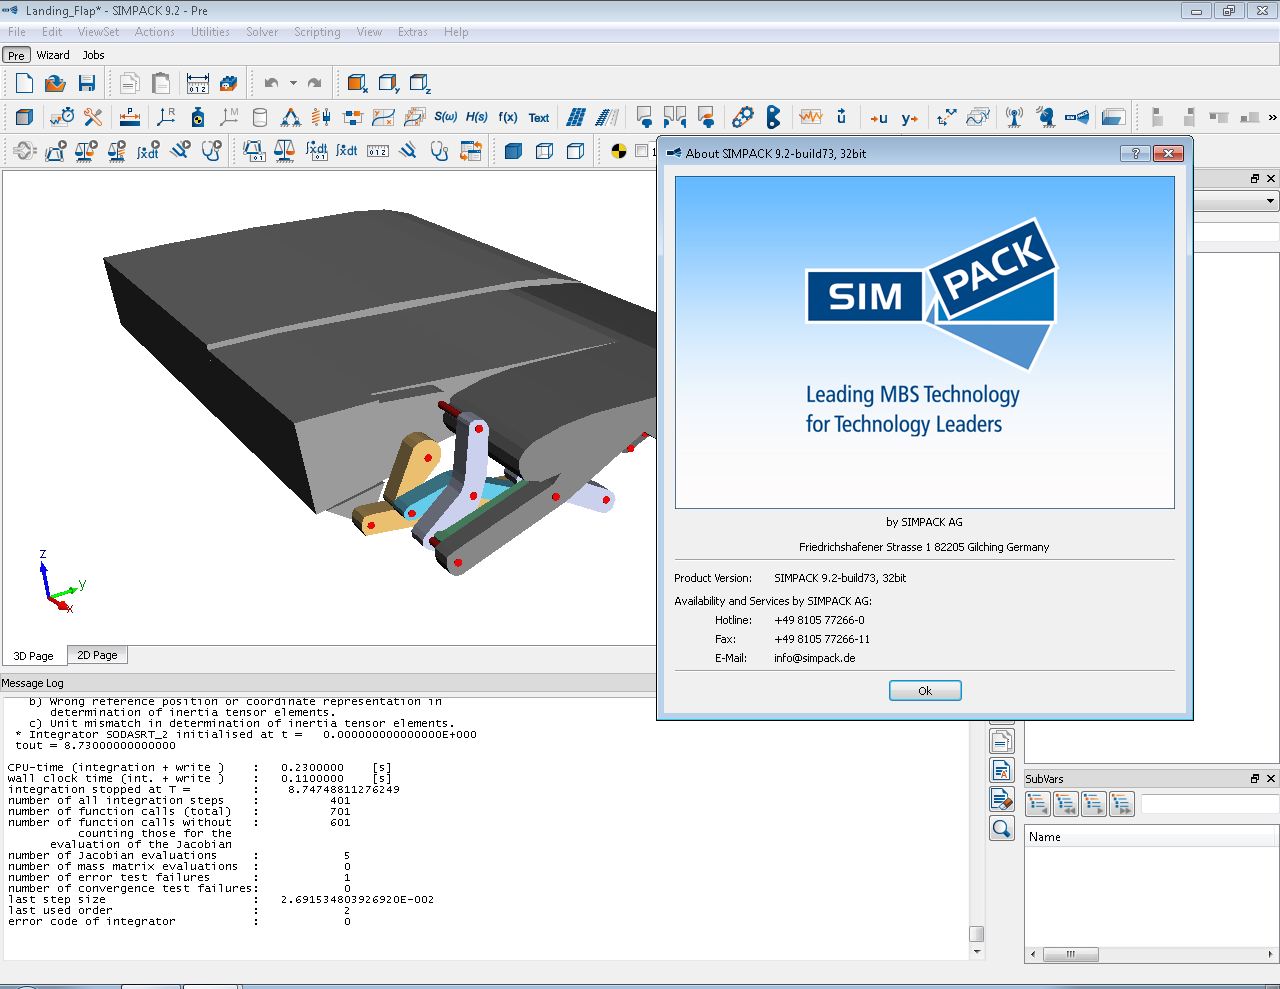Click Ok in the About SIMPACK dialog
Image resolution: width=1280 pixels, height=989 pixels.
click(925, 691)
